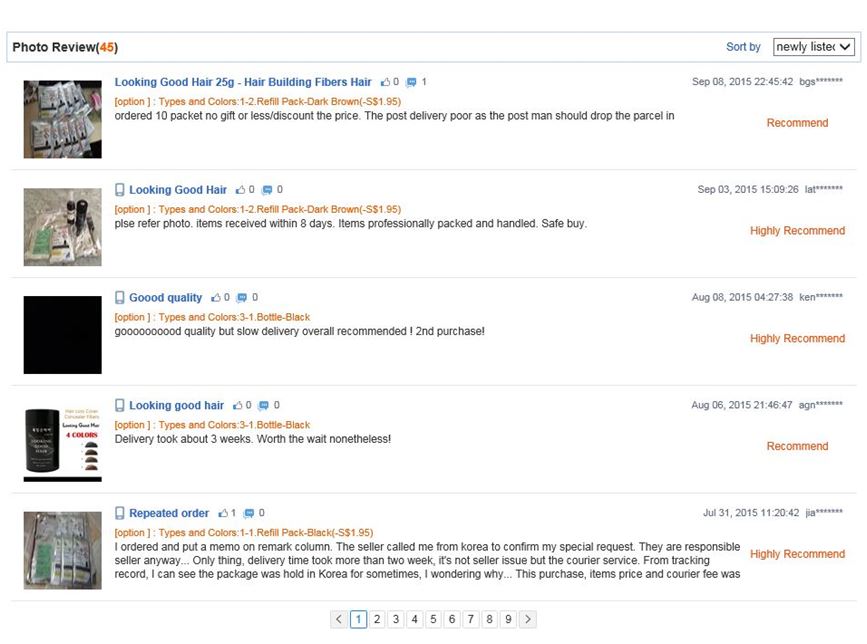Image resolution: width=867 pixels, height=644 pixels.
Task: Click comment icon on Goood quality review
Action: 242,298
